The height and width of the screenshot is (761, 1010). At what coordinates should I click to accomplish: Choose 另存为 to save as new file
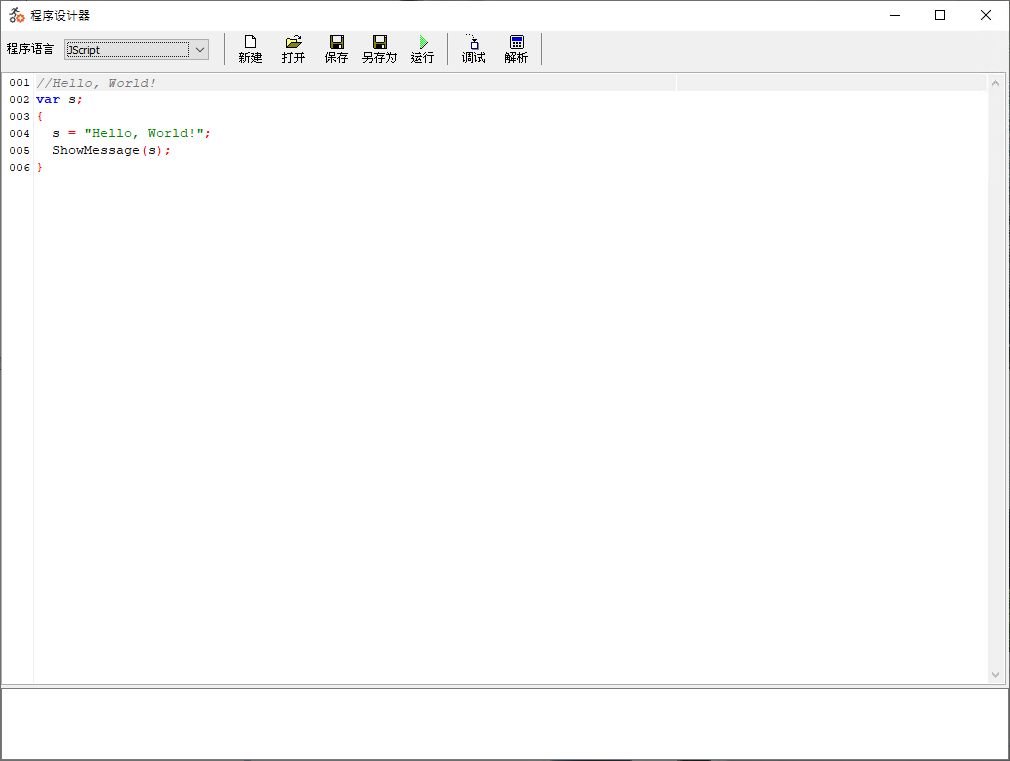pyautogui.click(x=379, y=50)
